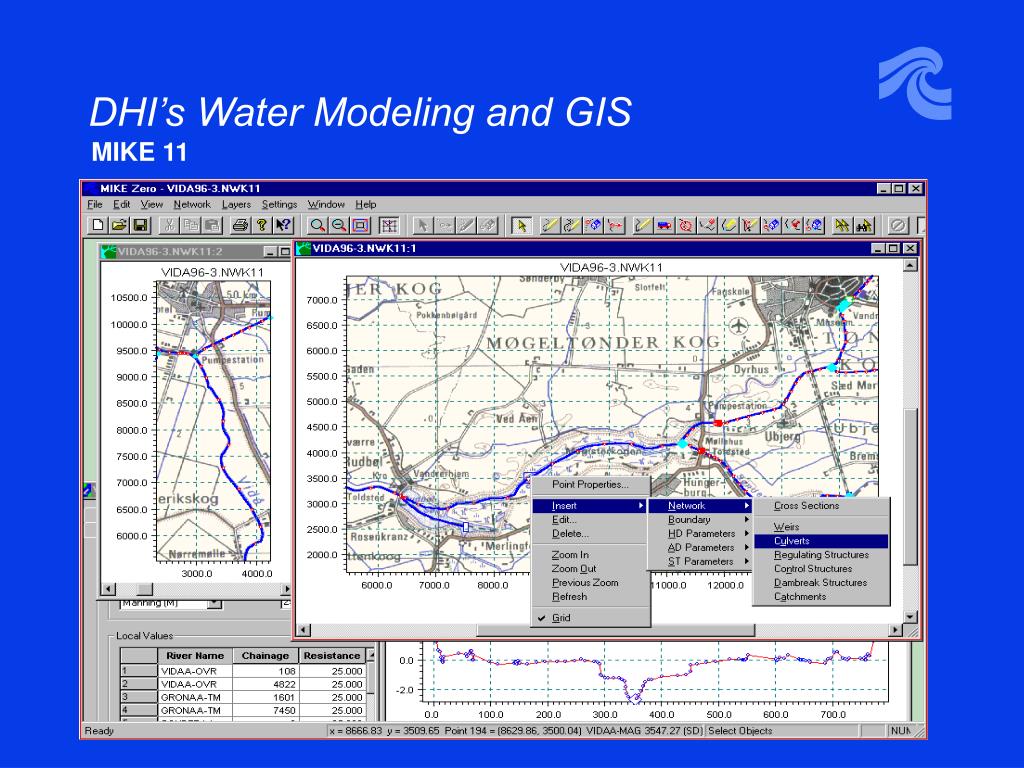Viewport: 1024px width, 768px height.
Task: Click the Save floppy disk icon
Action: coord(140,225)
